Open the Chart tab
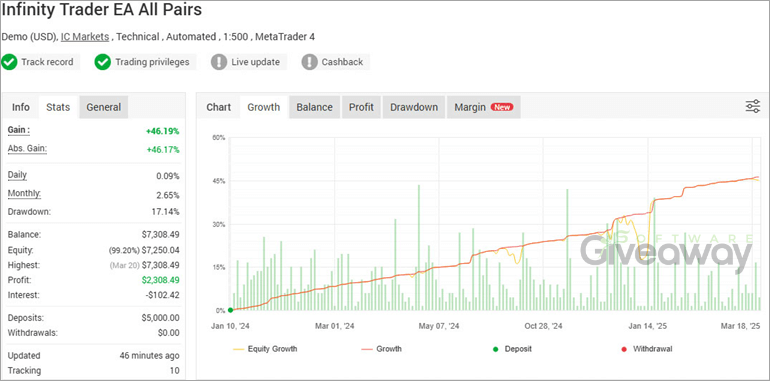The image size is (770, 381). tap(219, 107)
